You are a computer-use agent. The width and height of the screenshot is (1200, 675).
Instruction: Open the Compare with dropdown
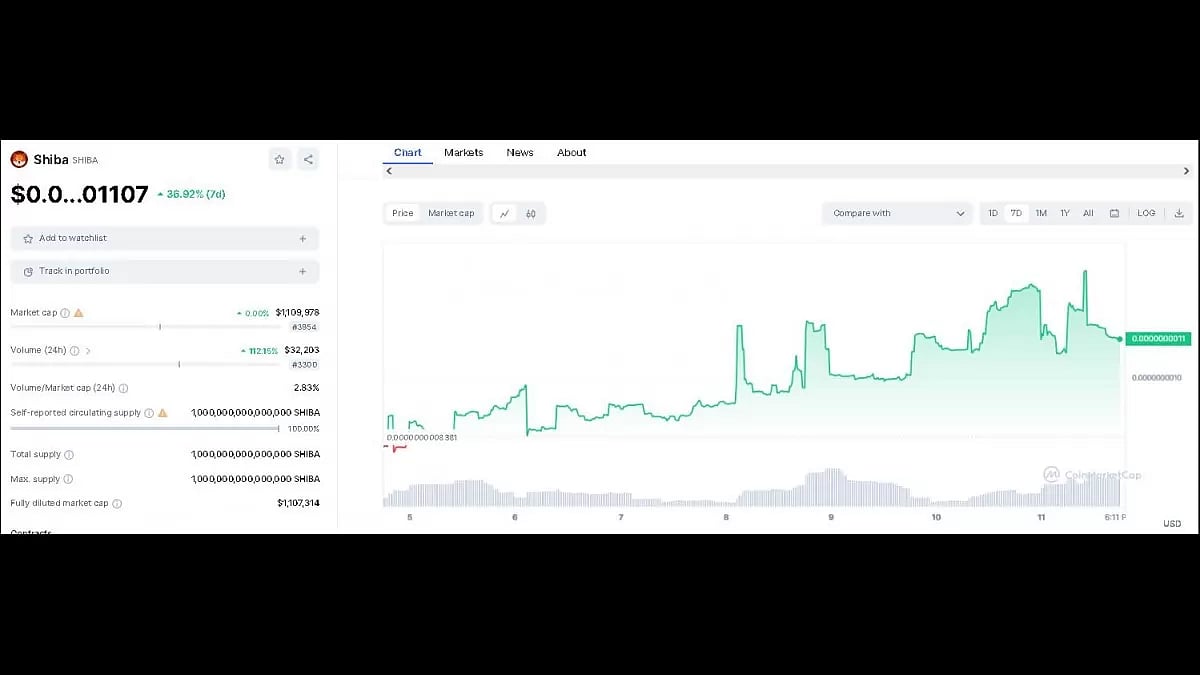click(x=897, y=213)
